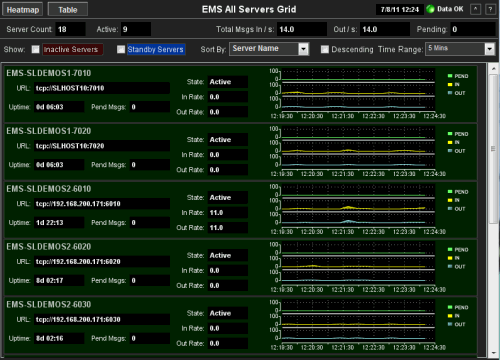This screenshot has width=500, height=360.
Task: Click the State Active field of EMS-SLDEMOS2-6030
Action: [x=228, y=313]
